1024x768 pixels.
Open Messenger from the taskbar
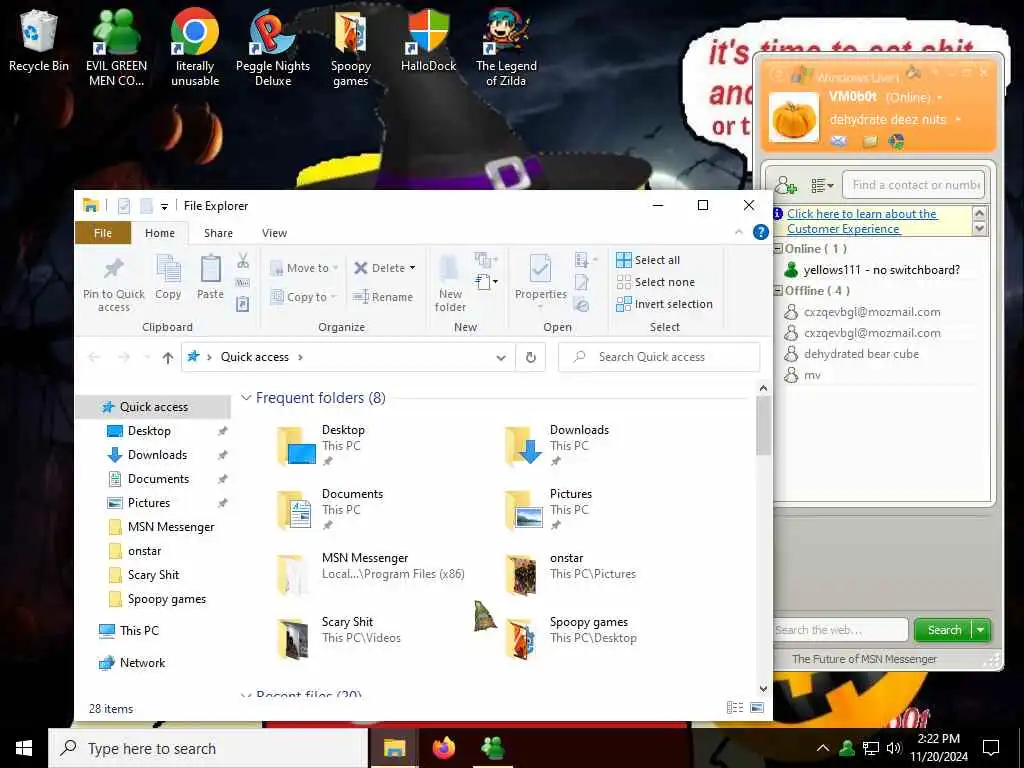(x=492, y=748)
